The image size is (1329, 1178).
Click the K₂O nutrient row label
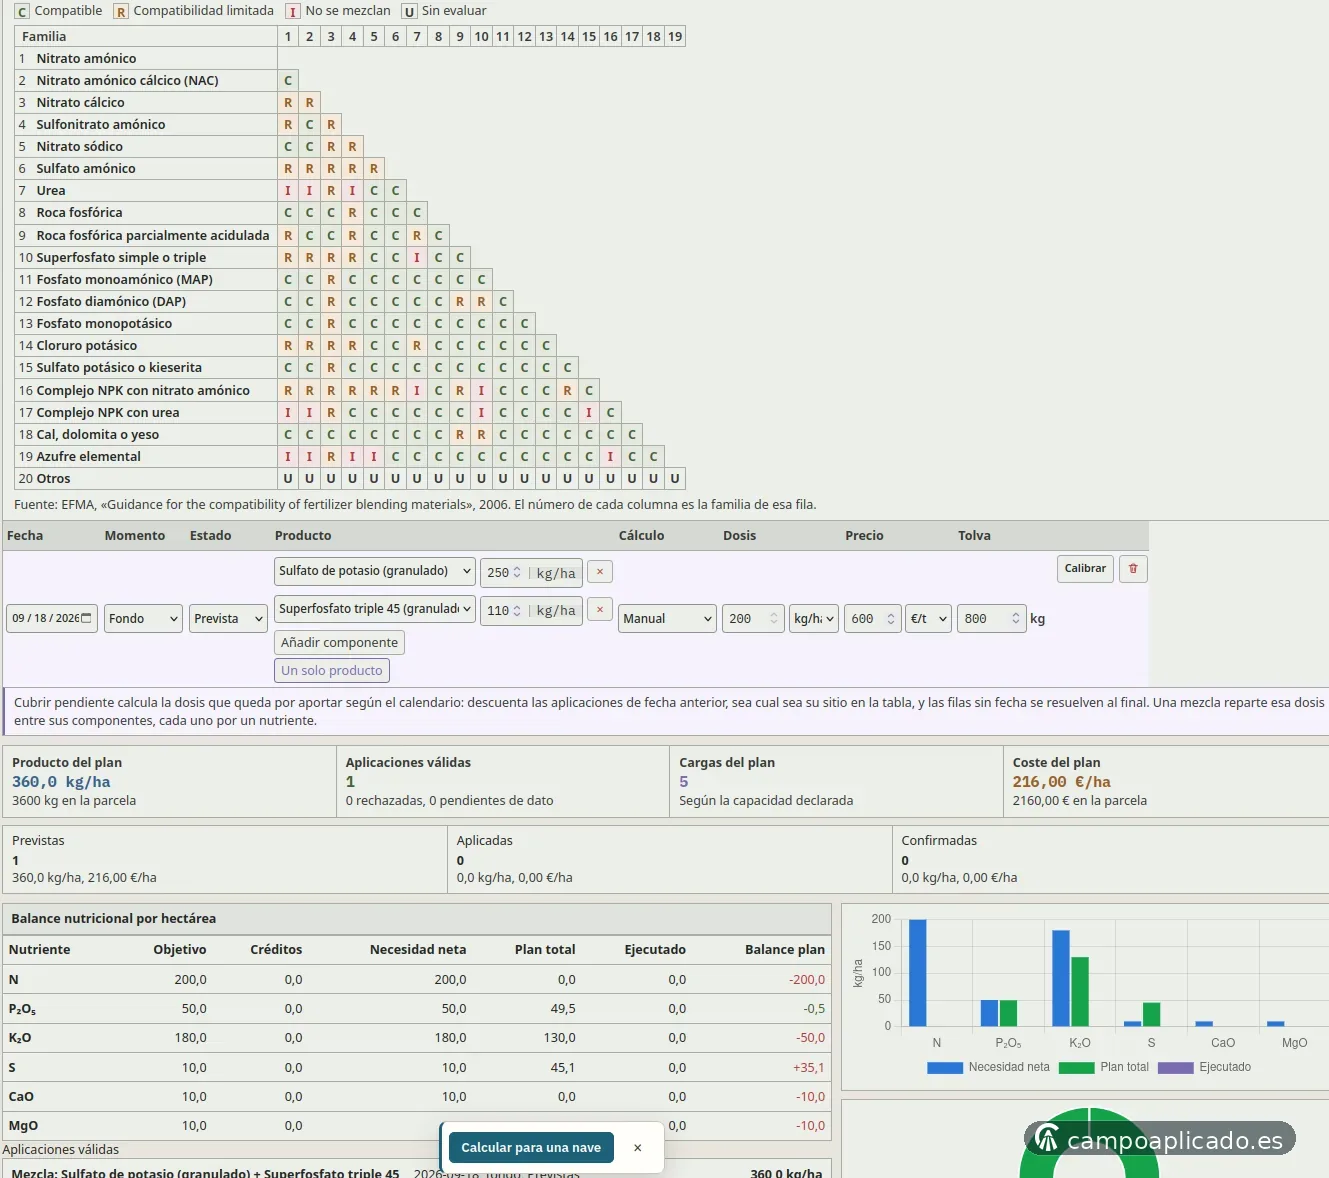pyautogui.click(x=20, y=1038)
